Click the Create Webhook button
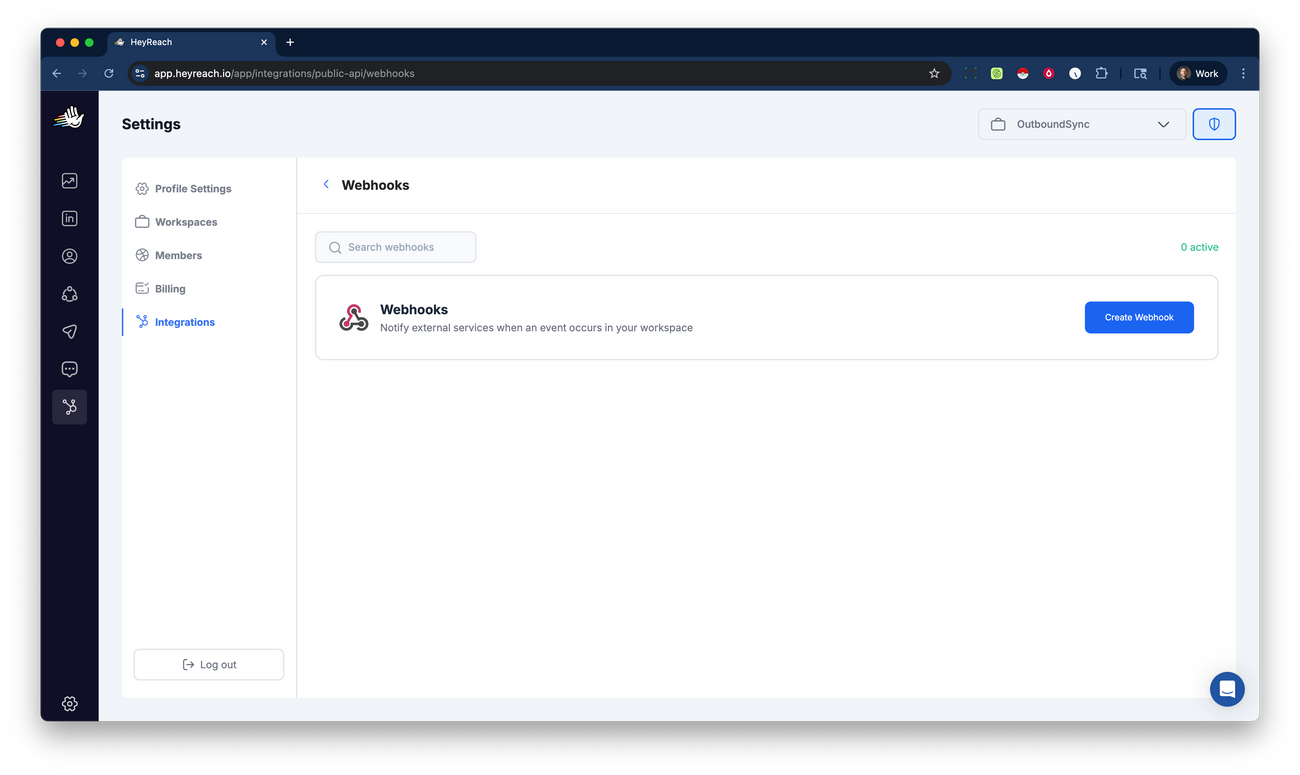This screenshot has width=1300, height=775. point(1139,317)
